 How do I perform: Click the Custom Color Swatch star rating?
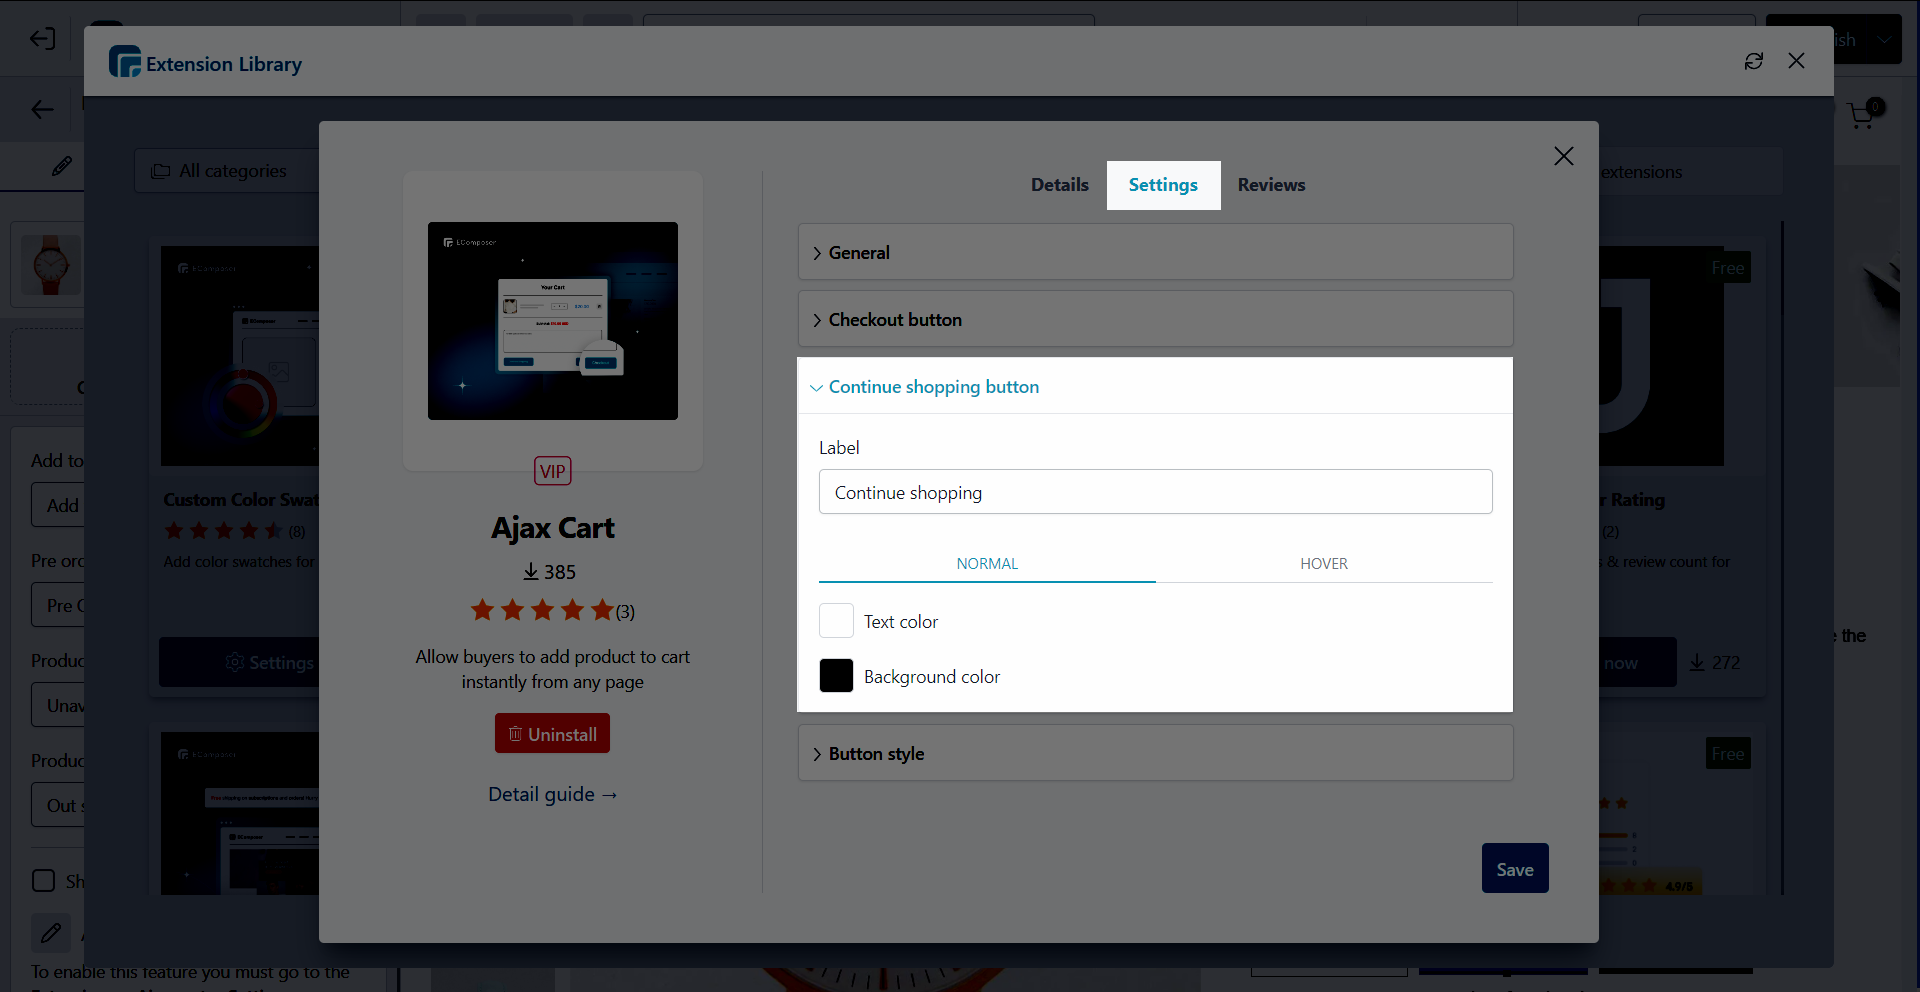coord(223,531)
